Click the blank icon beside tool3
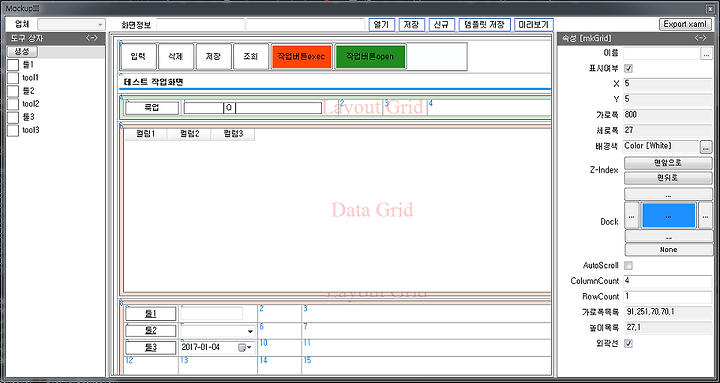720x383 pixels. pos(13,130)
